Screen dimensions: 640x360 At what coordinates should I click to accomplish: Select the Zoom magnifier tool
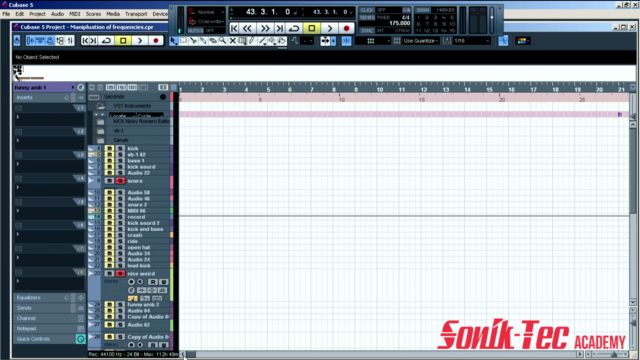223,41
